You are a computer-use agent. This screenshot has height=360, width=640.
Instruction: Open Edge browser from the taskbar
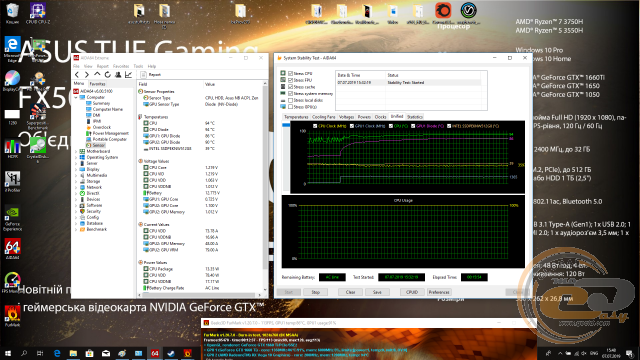57,353
